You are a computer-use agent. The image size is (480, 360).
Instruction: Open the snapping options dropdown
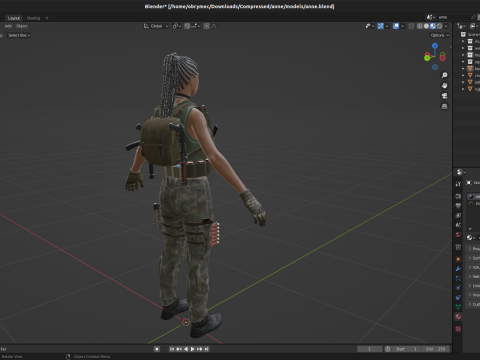coord(195,26)
